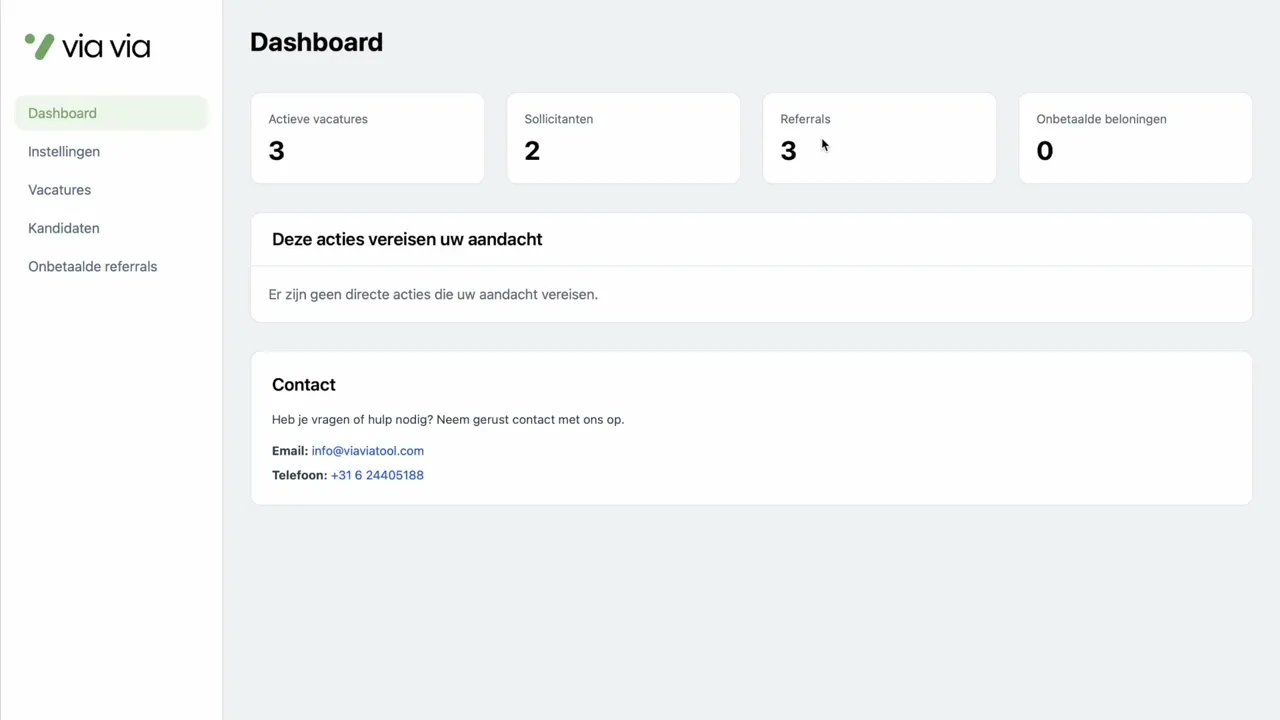Click the number 2 under Sollicitanten
Image resolution: width=1280 pixels, height=720 pixels.
[x=532, y=151]
